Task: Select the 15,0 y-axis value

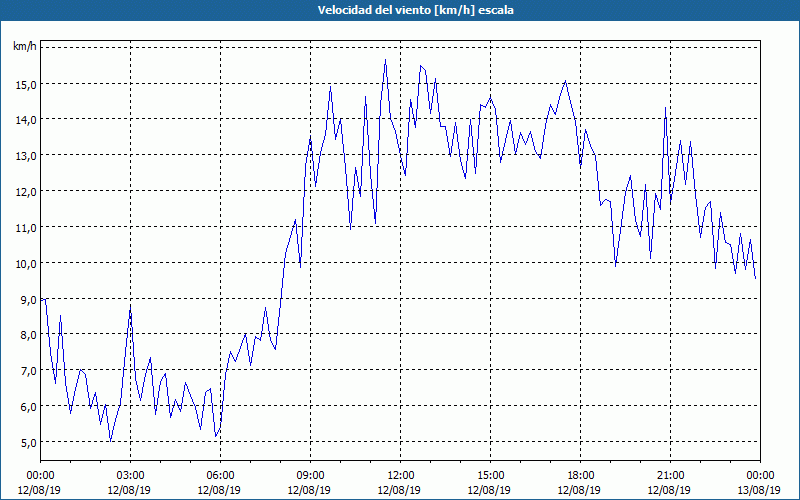Action: point(26,84)
